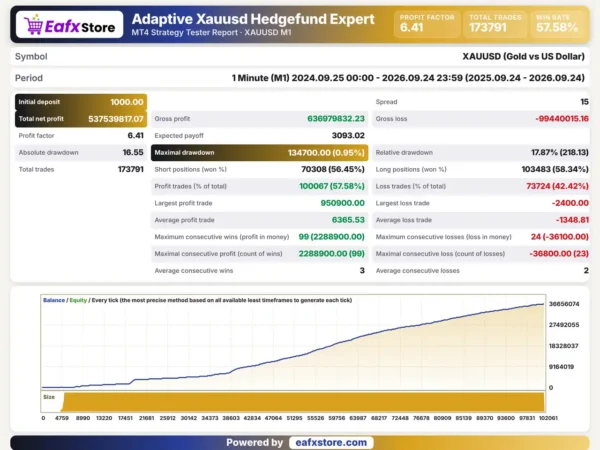The image size is (600, 450).
Task: Click the Maximal consecutive loss value -36800.00 (23)
Action: coord(559,254)
